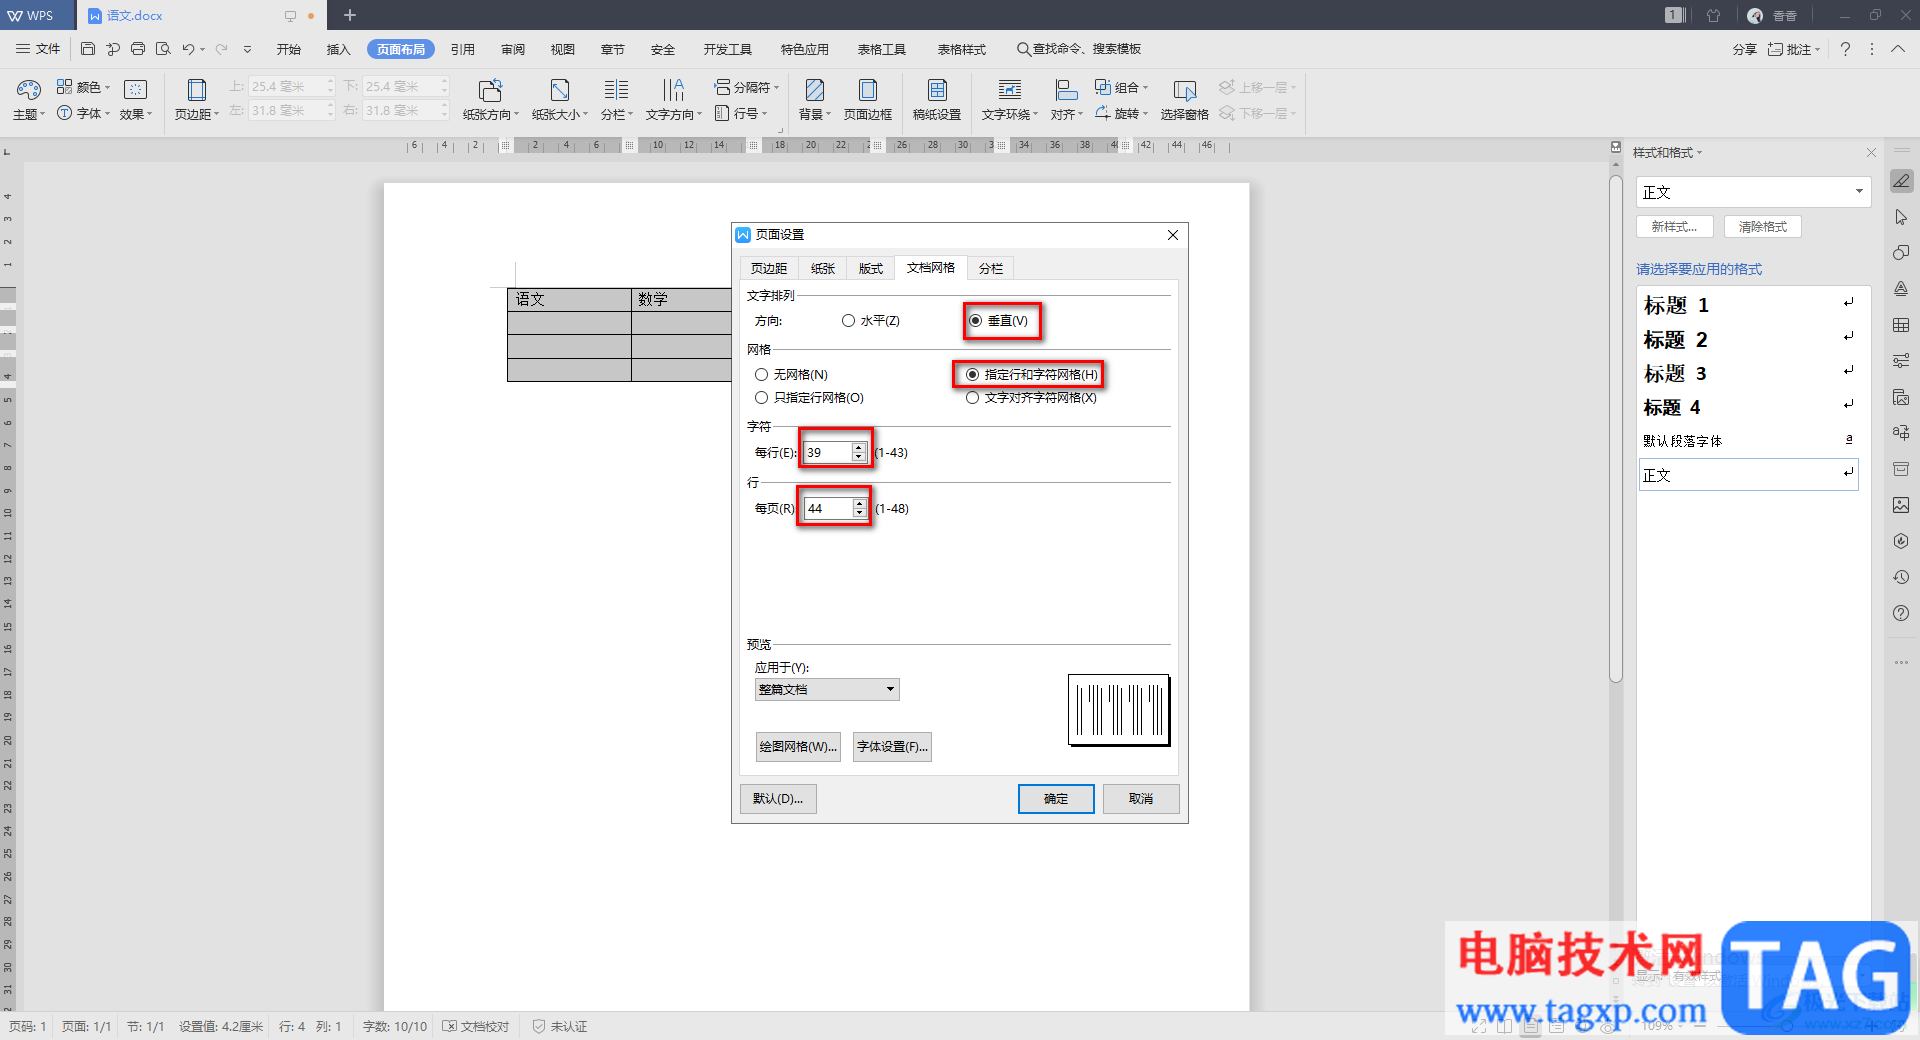Switch to the Margins (页边距) dialog tab
Image resolution: width=1920 pixels, height=1040 pixels.
pyautogui.click(x=769, y=269)
